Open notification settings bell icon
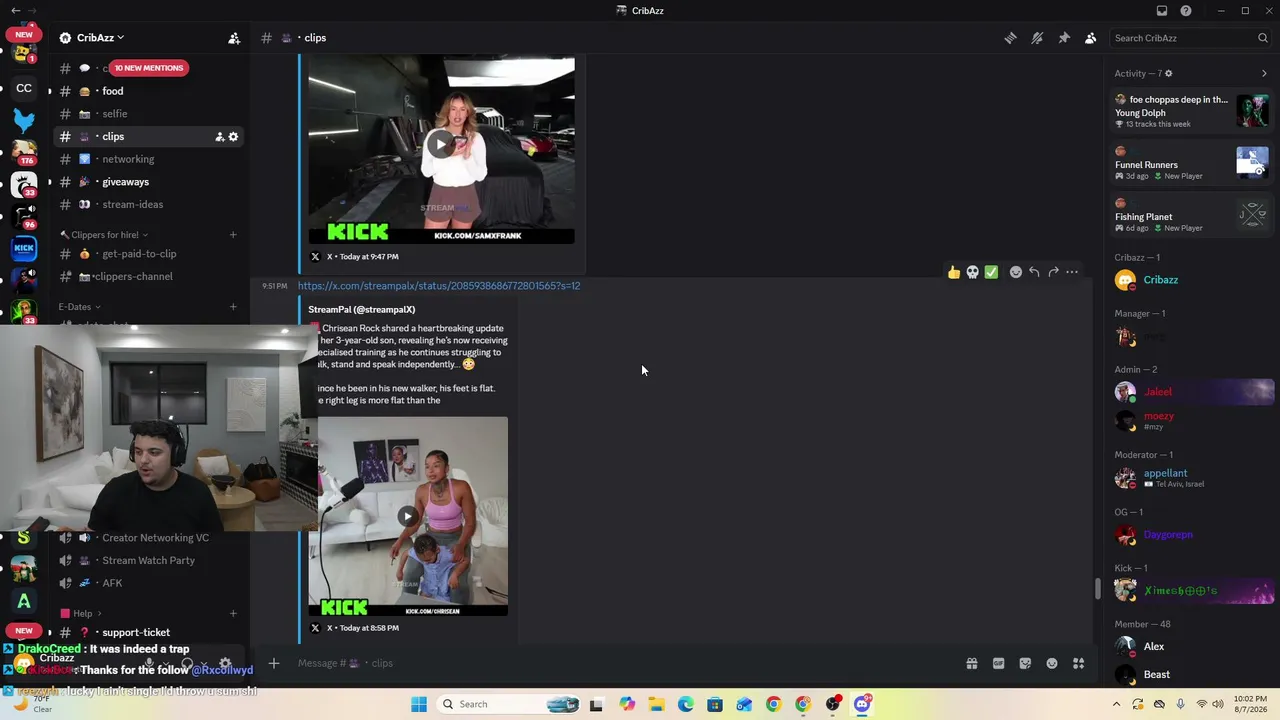Viewport: 1280px width, 720px height. pos(1037,38)
